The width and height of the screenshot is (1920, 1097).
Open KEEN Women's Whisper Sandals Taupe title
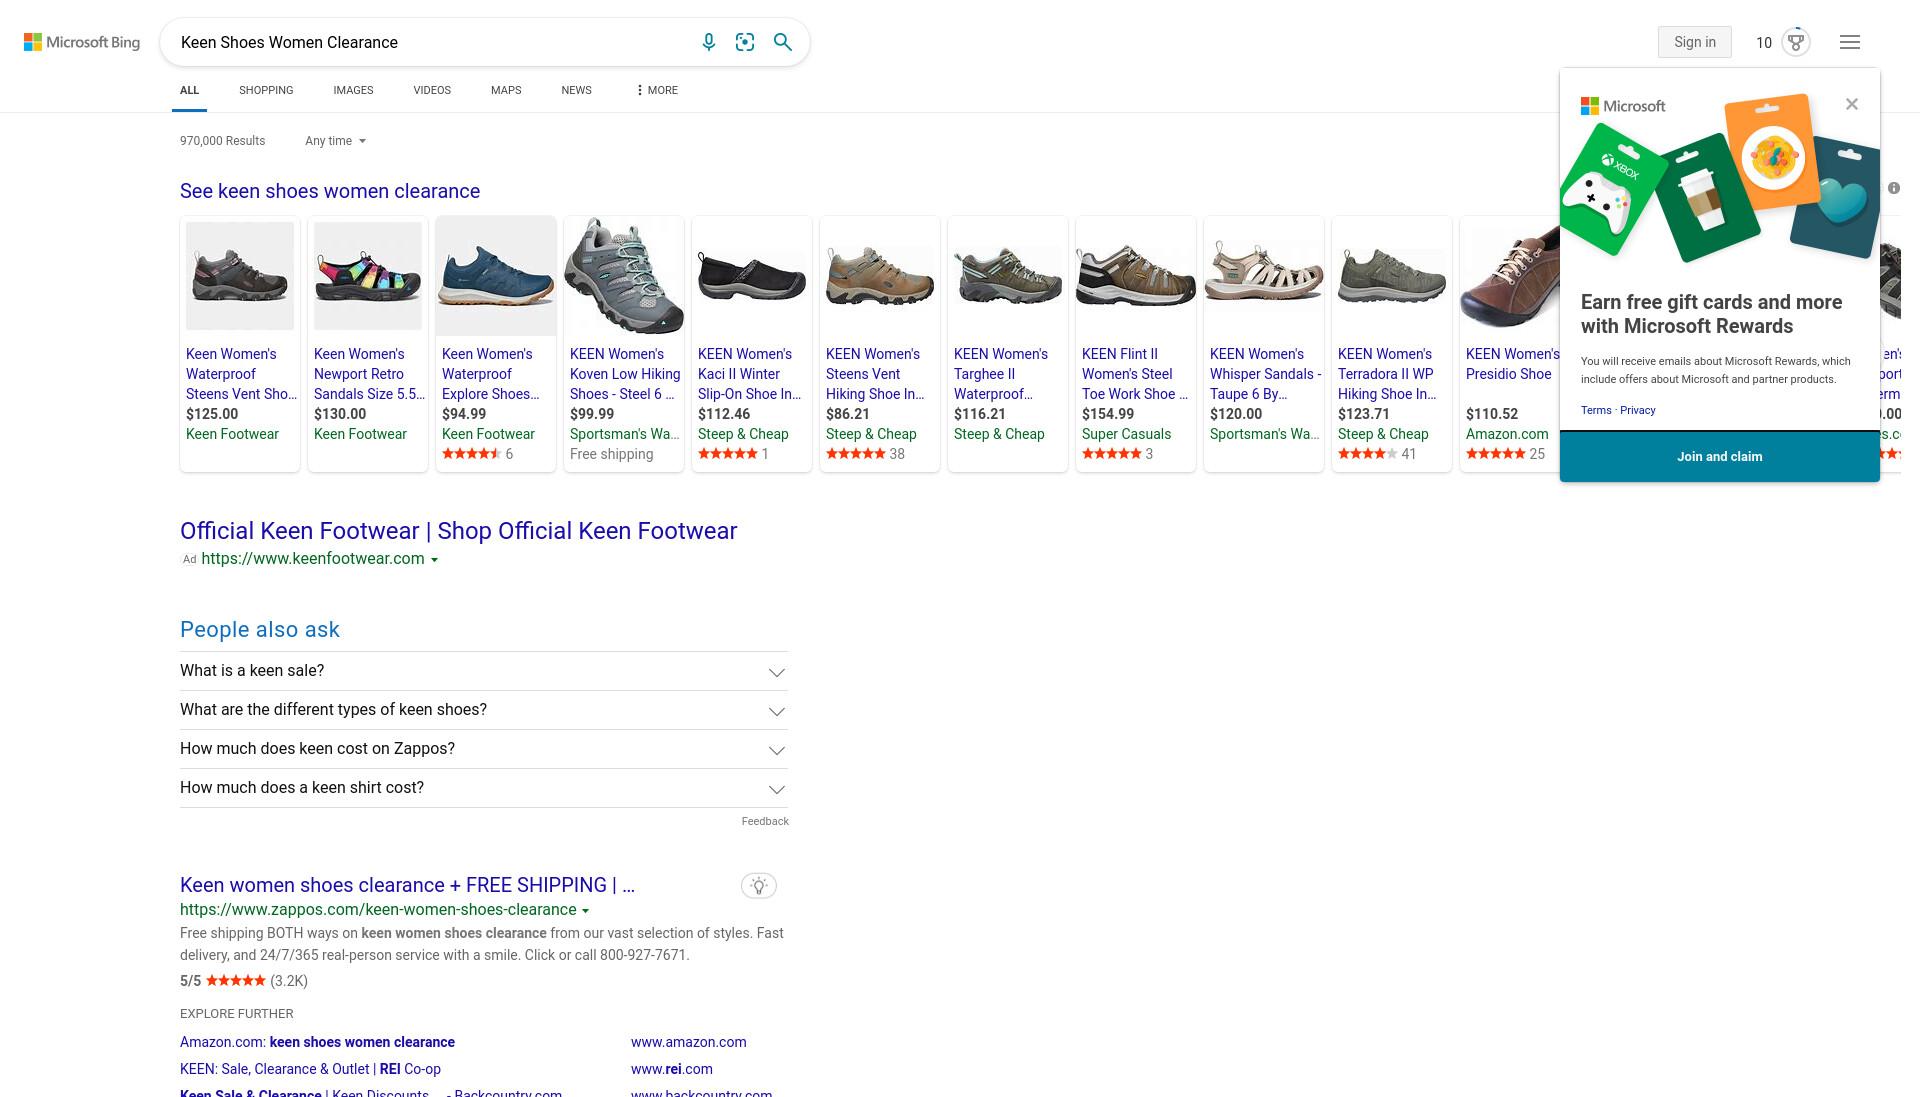click(x=1265, y=374)
